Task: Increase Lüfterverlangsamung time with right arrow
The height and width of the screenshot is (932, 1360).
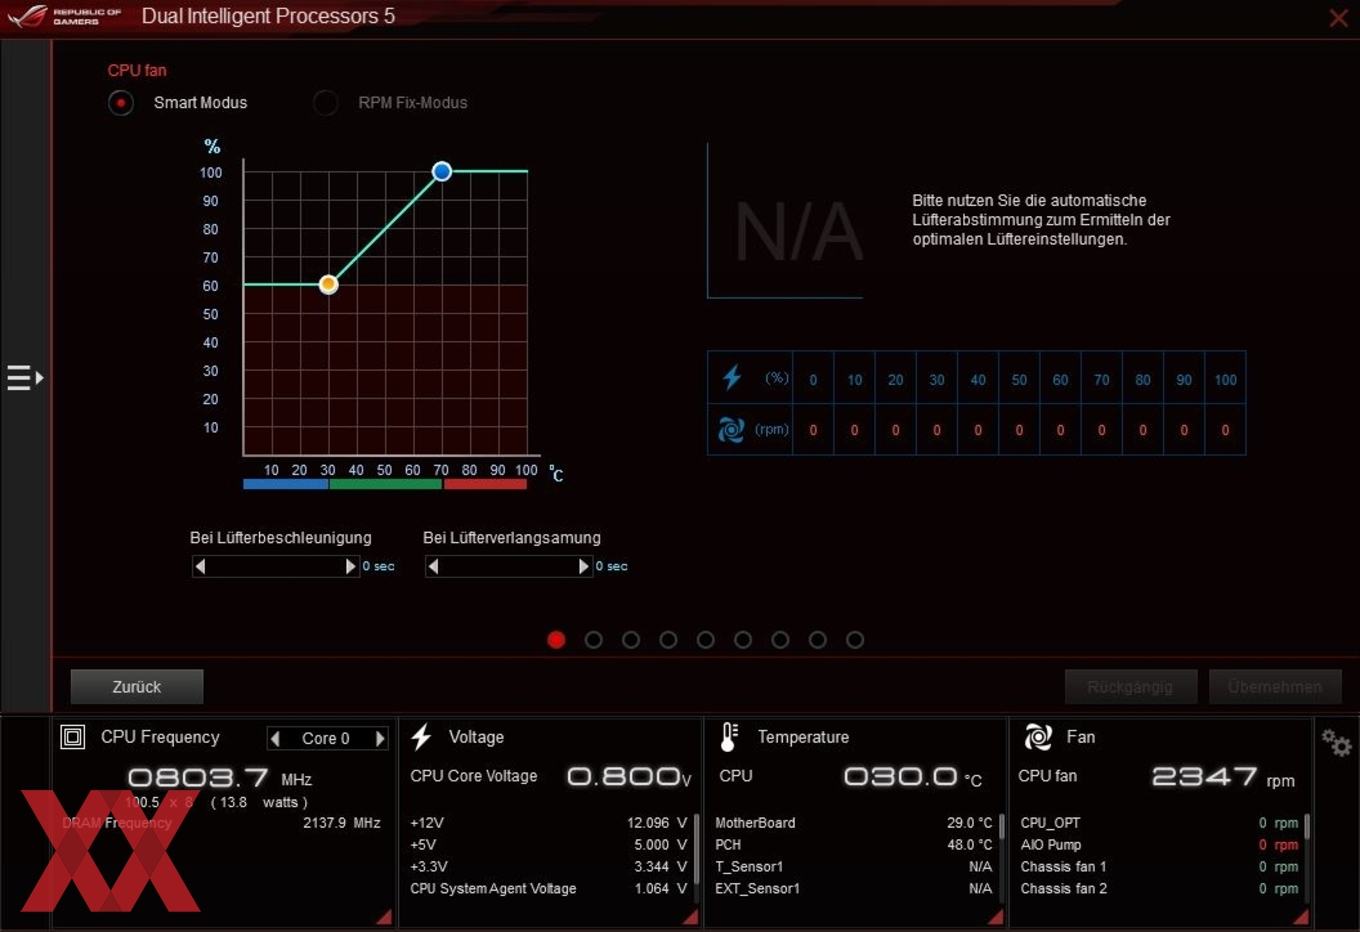Action: 584,566
